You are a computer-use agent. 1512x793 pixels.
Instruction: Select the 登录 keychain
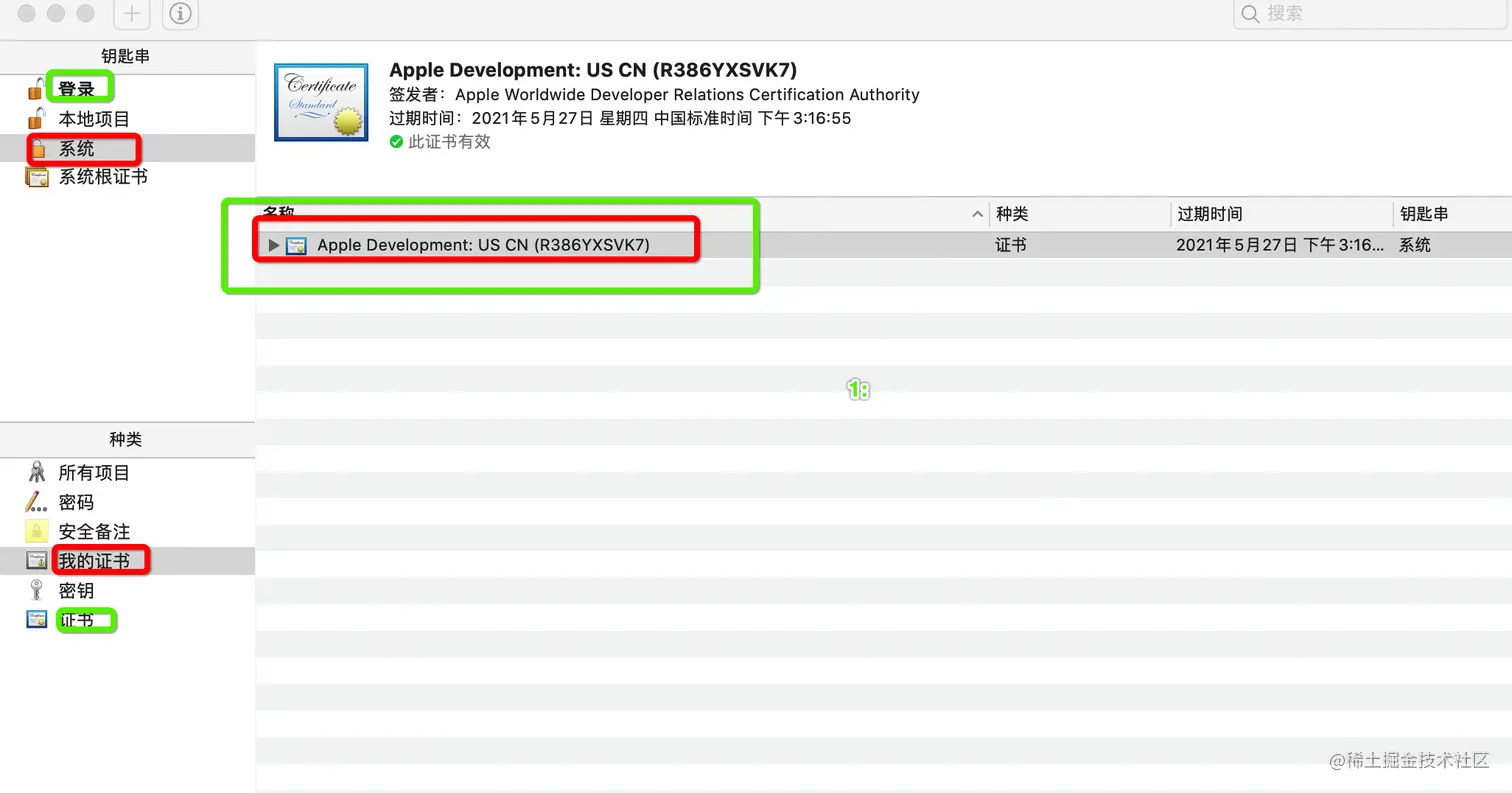76,89
